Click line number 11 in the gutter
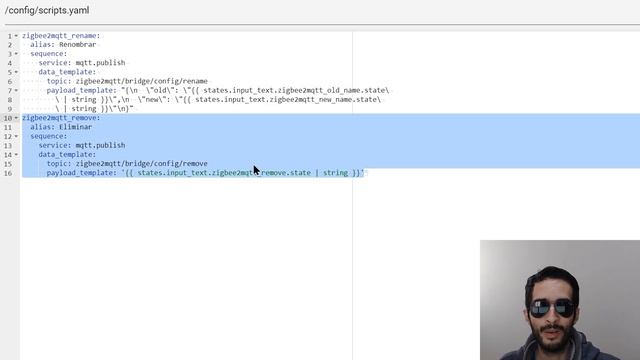The height and width of the screenshot is (360, 640). (x=8, y=127)
